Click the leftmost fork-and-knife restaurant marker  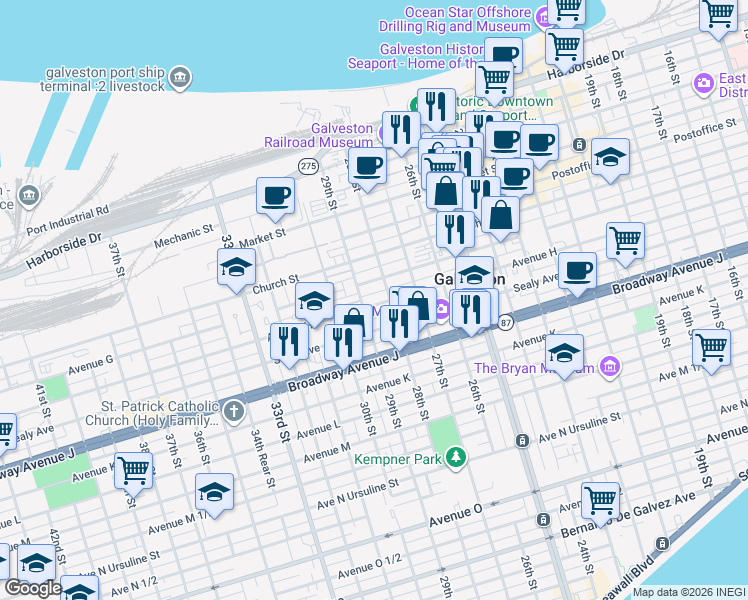click(289, 345)
